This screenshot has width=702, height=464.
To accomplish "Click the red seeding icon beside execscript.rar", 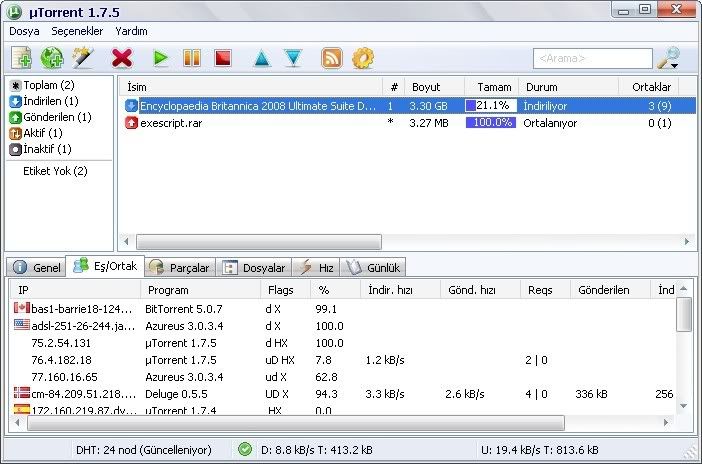I will click(x=131, y=123).
